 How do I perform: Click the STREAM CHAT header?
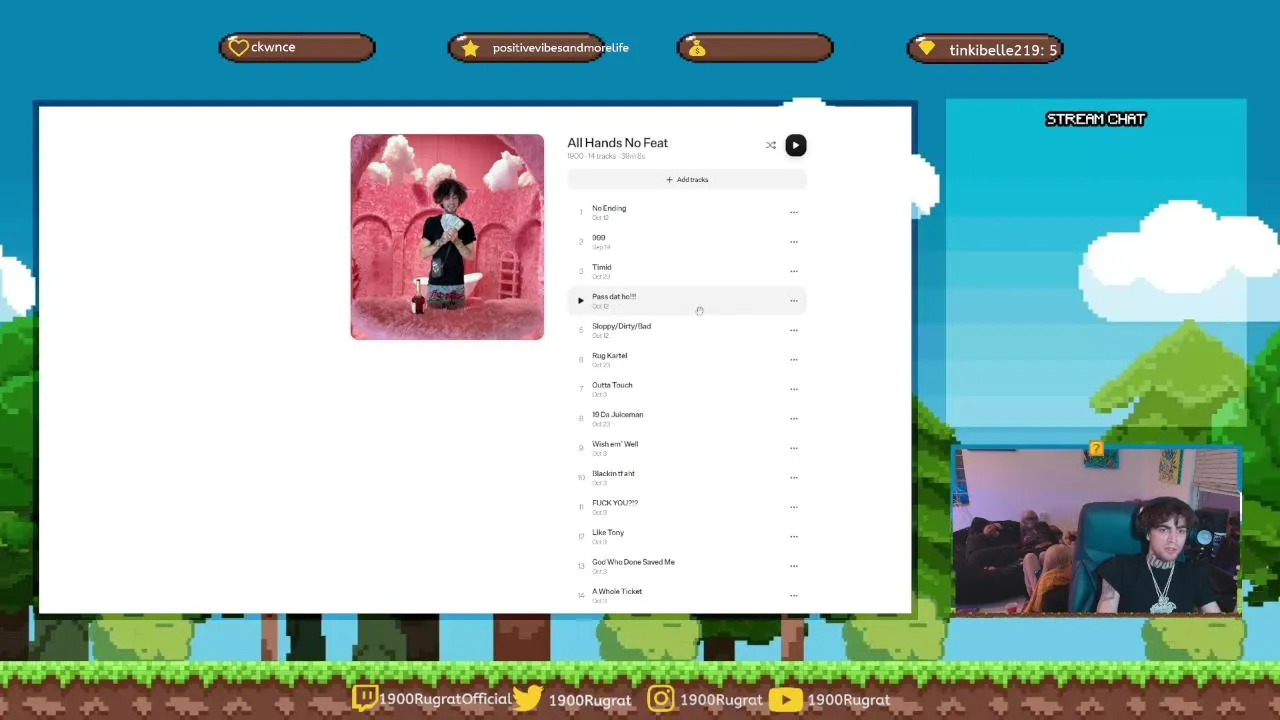click(1095, 119)
